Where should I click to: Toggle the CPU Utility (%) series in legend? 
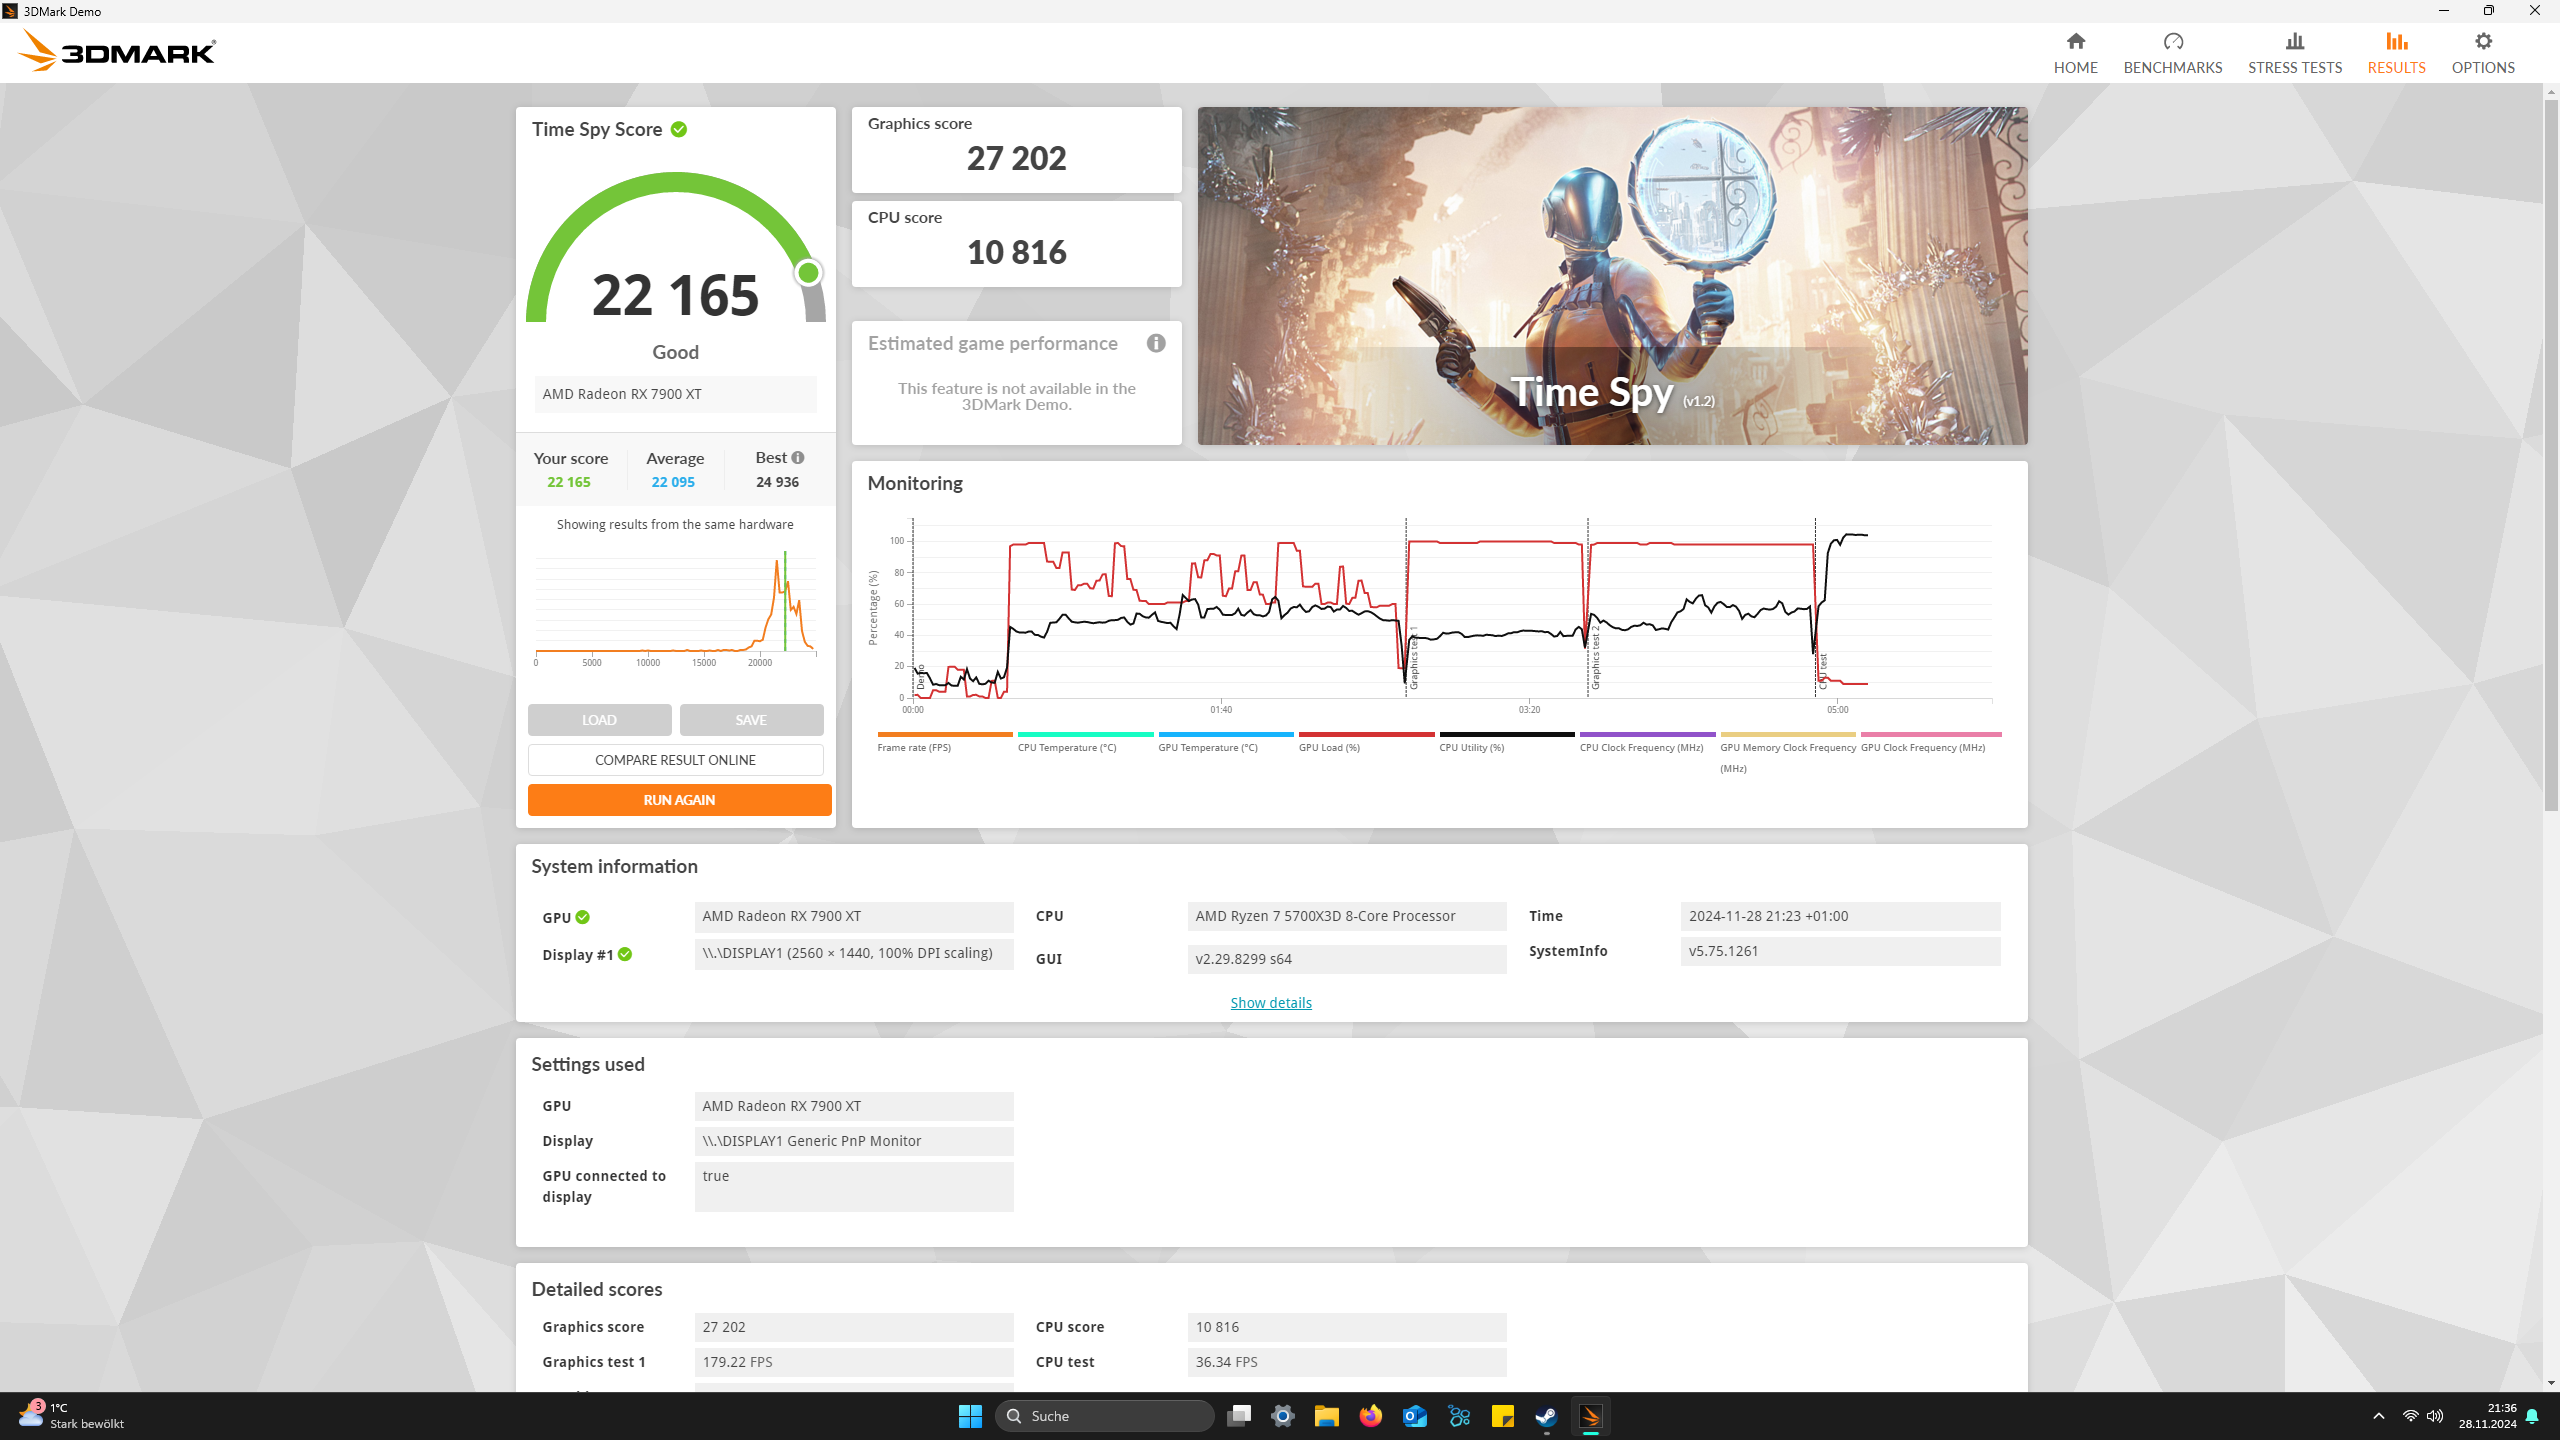point(1471,747)
